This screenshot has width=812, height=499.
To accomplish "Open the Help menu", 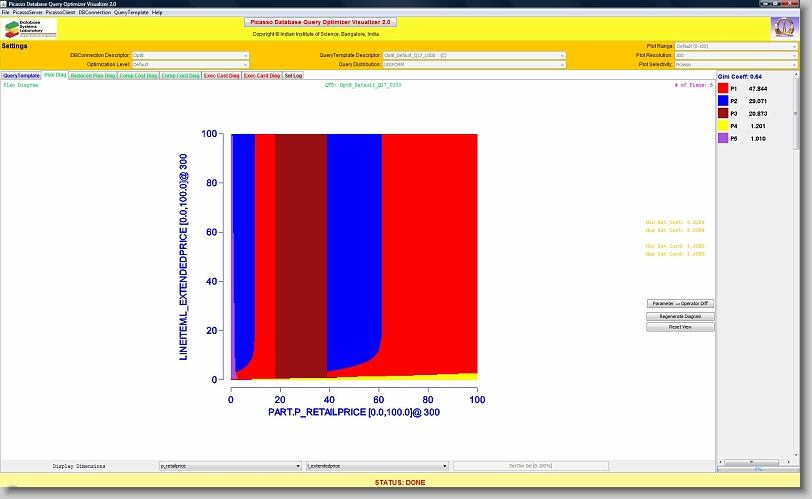I will (157, 12).
